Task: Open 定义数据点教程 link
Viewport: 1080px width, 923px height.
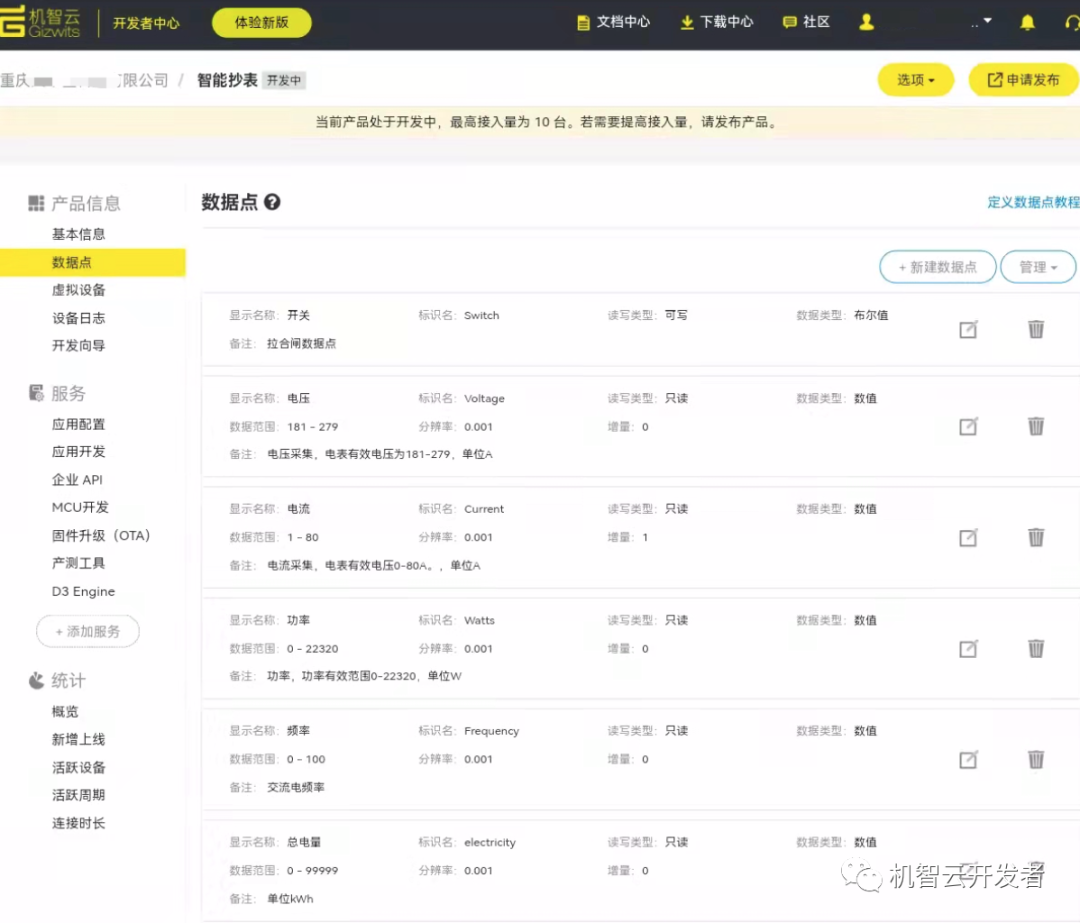Action: [x=1033, y=202]
